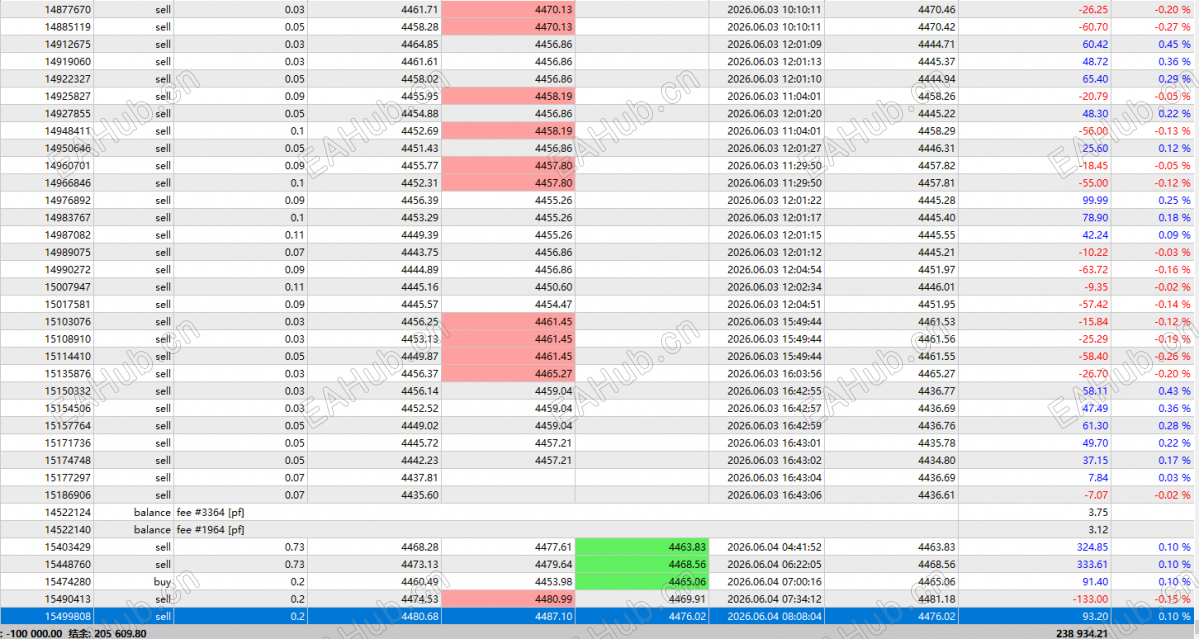The height and width of the screenshot is (639, 1199).
Task: Click profit 93.20 in highlighted row
Action: 1095,616
